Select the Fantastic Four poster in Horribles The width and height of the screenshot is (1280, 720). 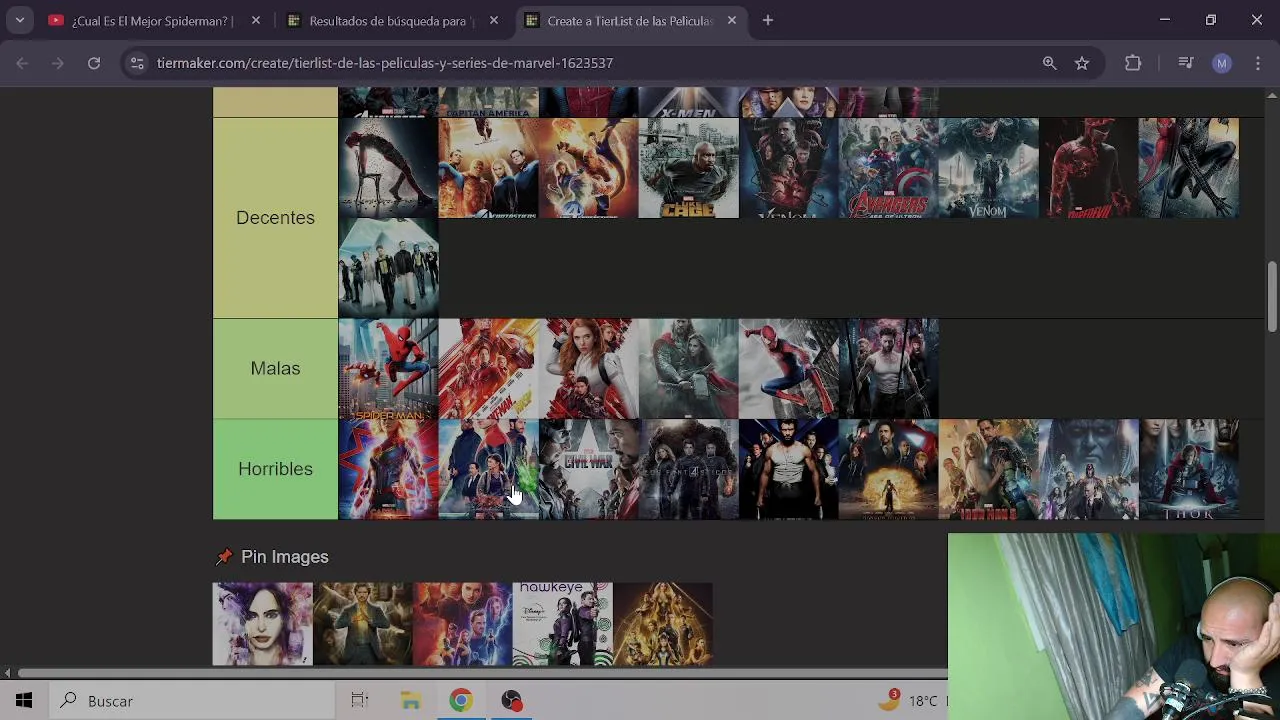click(x=688, y=469)
